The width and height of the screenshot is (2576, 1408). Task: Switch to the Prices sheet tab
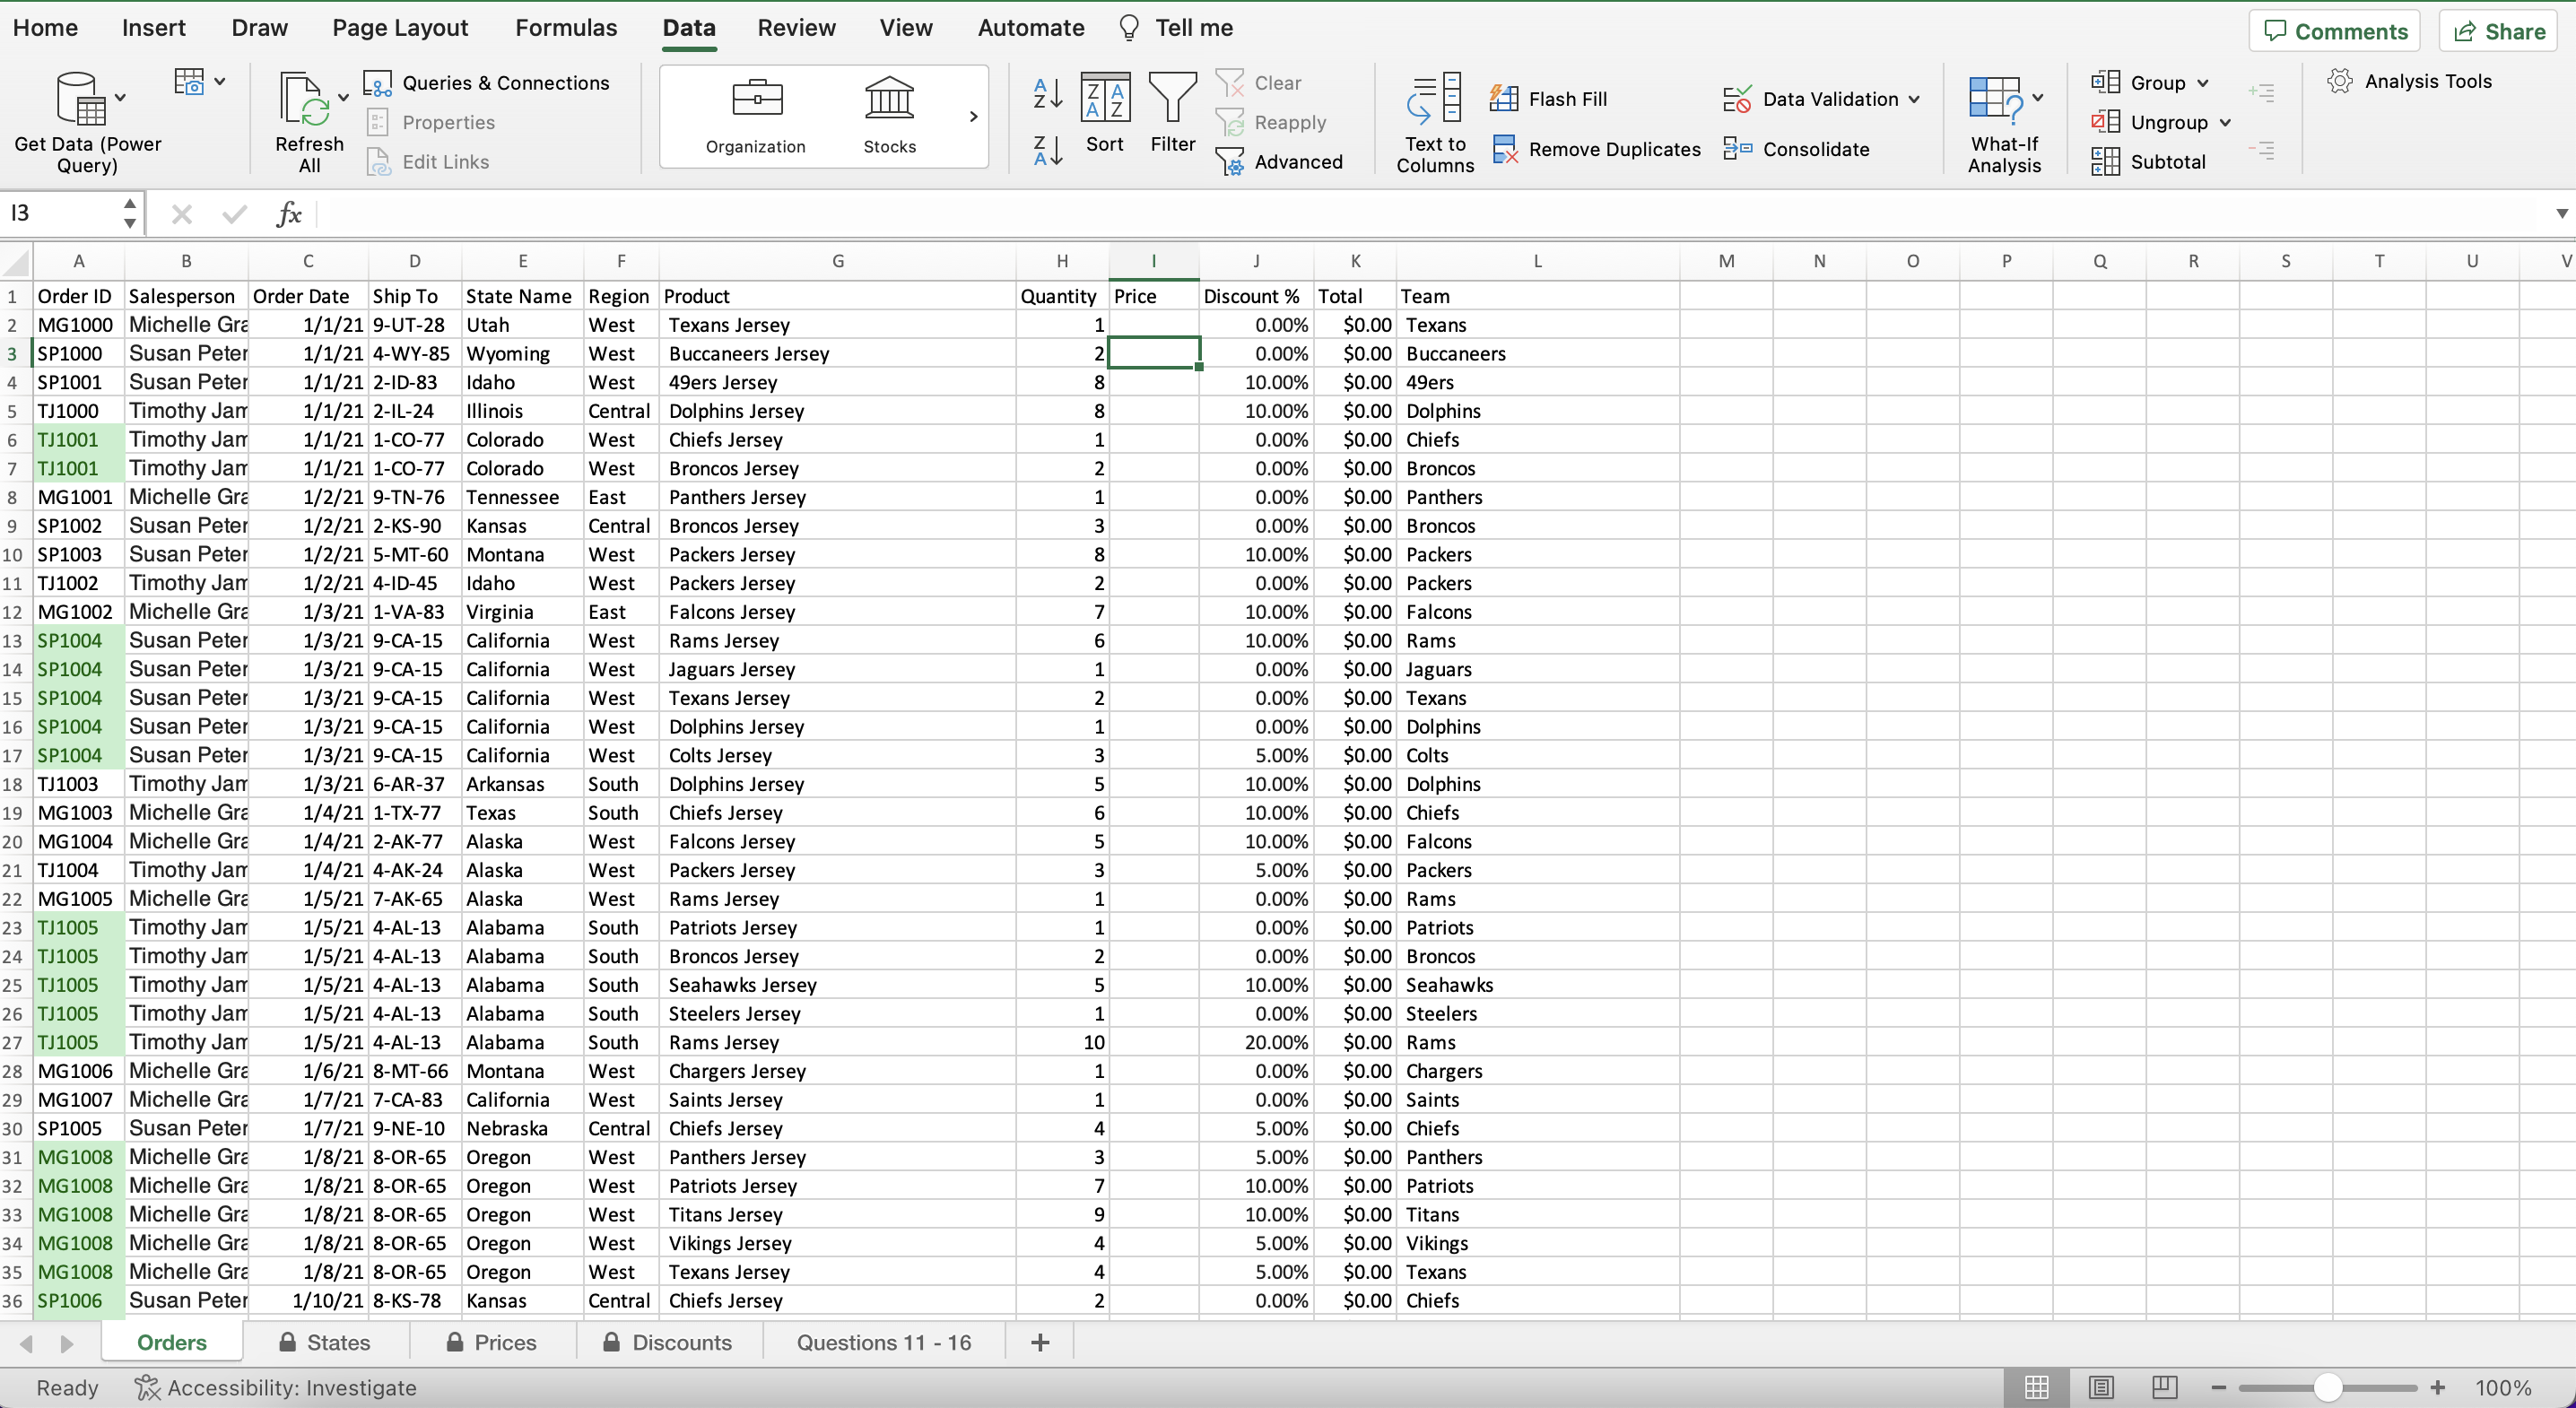point(492,1342)
